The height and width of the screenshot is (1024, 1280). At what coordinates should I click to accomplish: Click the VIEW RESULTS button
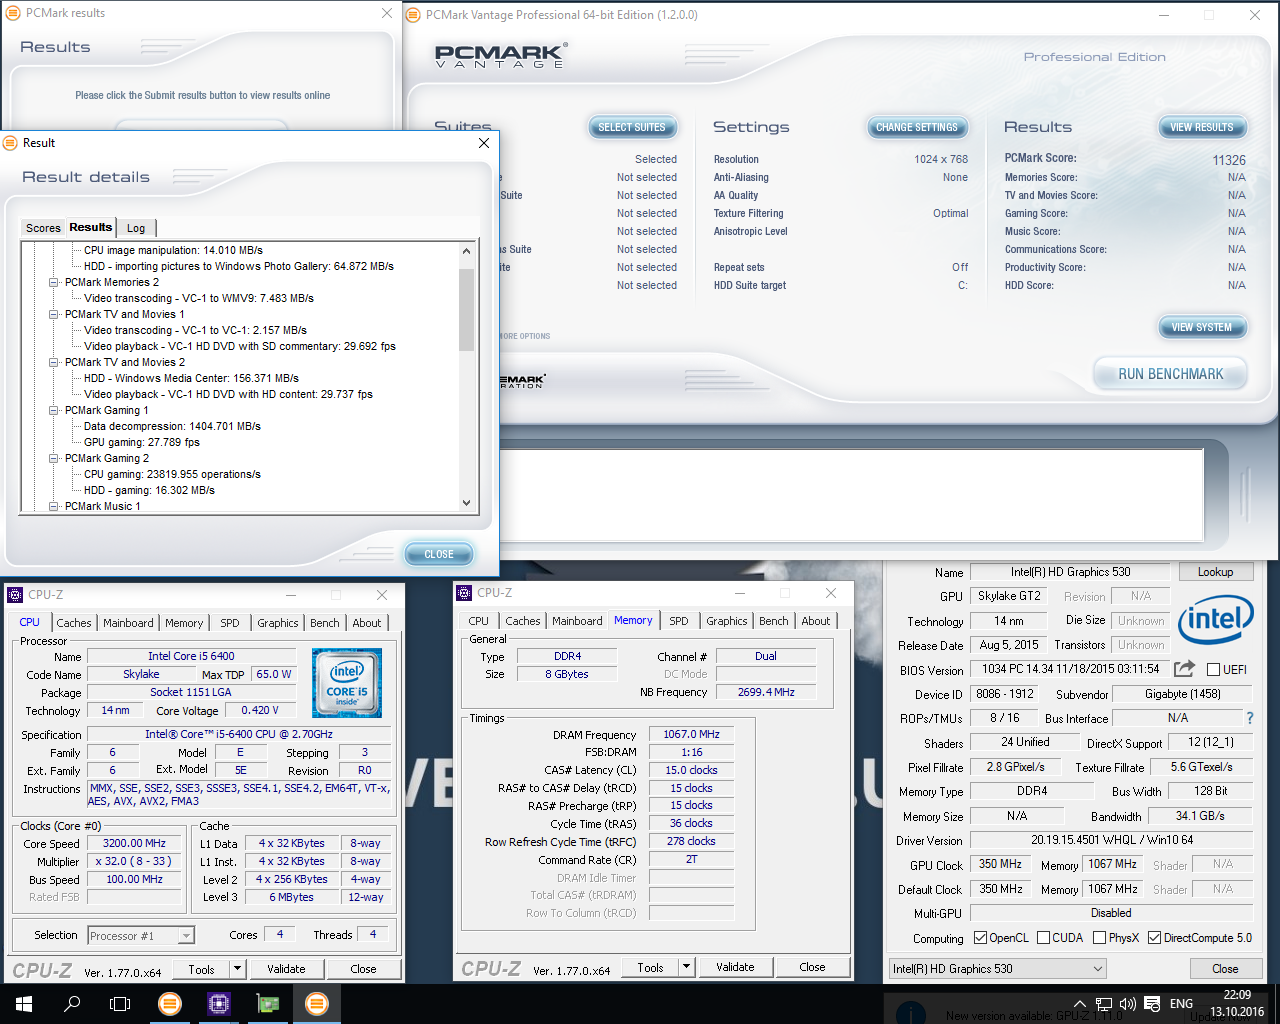click(1202, 127)
